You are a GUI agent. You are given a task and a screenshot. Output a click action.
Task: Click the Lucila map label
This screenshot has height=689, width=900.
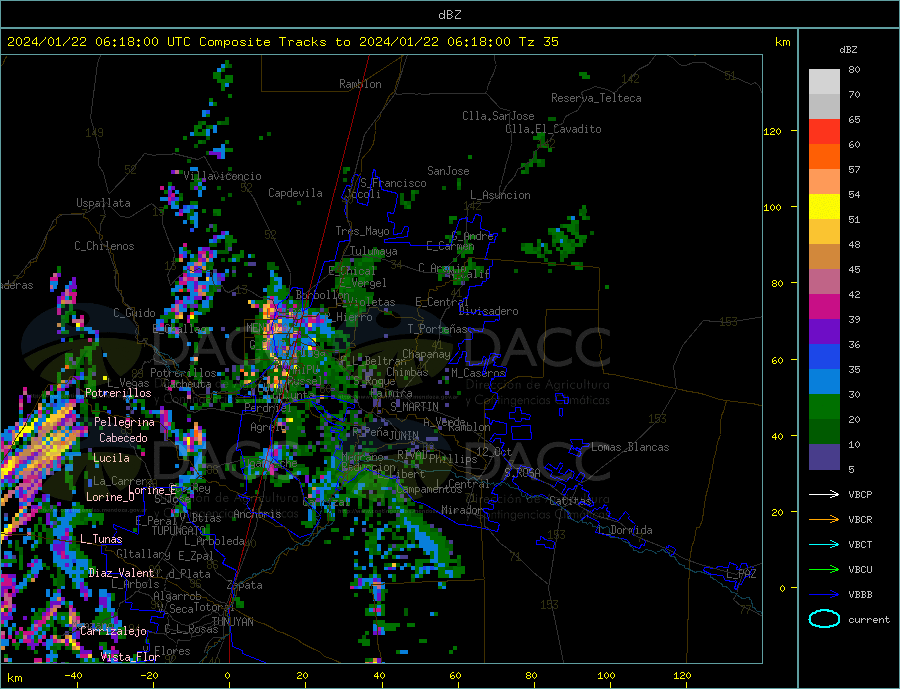[x=111, y=458]
